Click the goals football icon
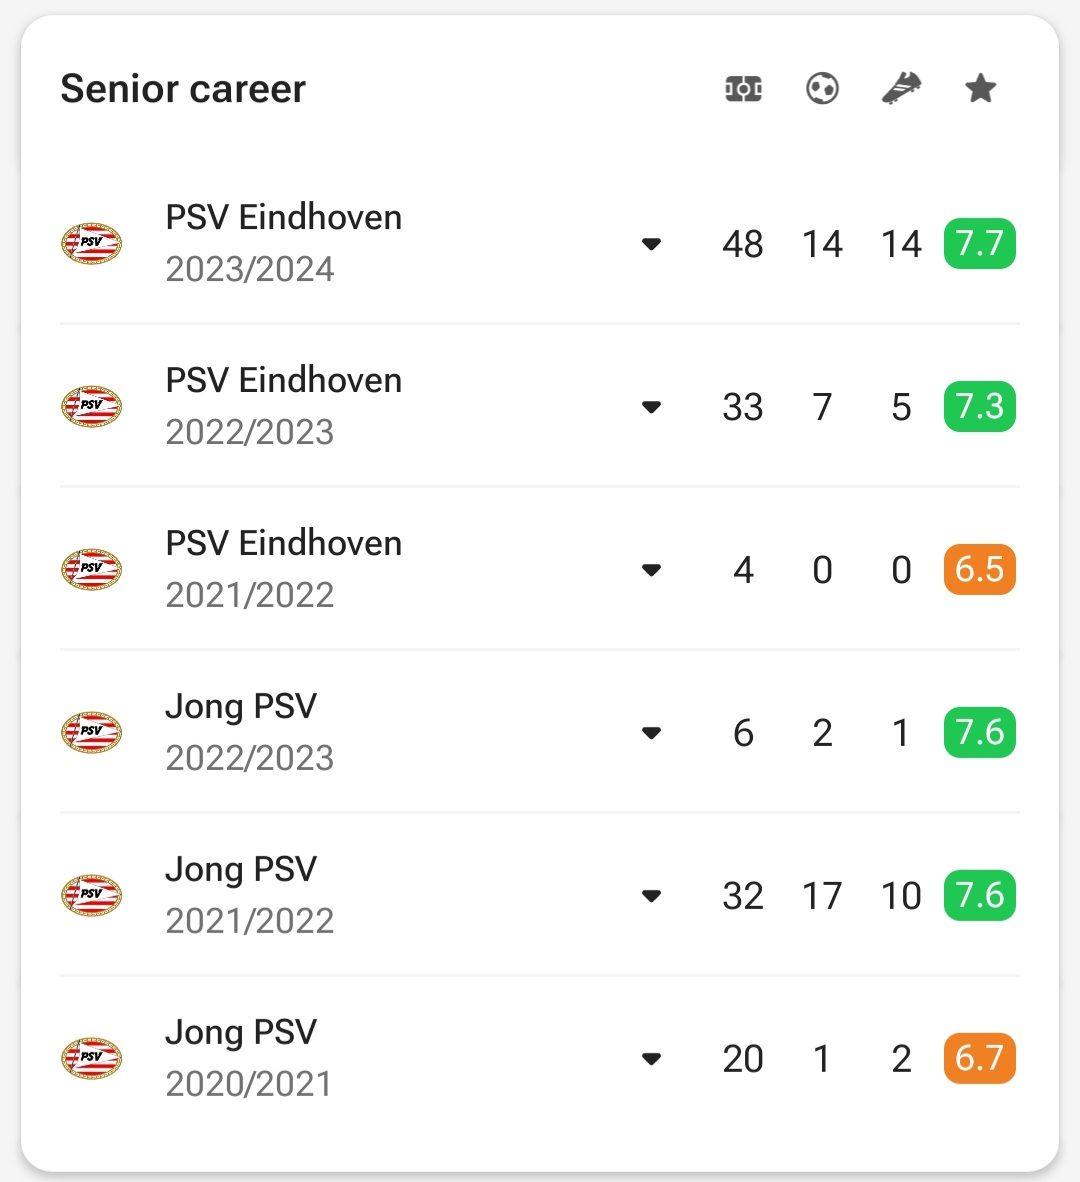The width and height of the screenshot is (1080, 1182). click(x=822, y=88)
